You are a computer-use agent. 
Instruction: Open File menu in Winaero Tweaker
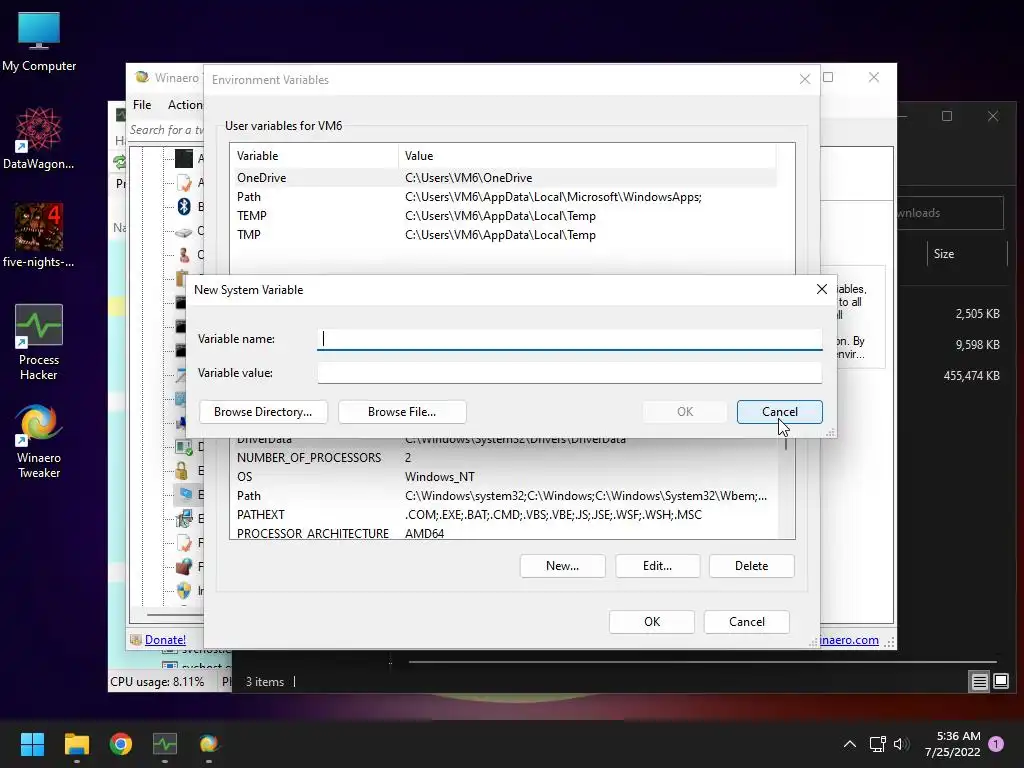click(x=142, y=104)
